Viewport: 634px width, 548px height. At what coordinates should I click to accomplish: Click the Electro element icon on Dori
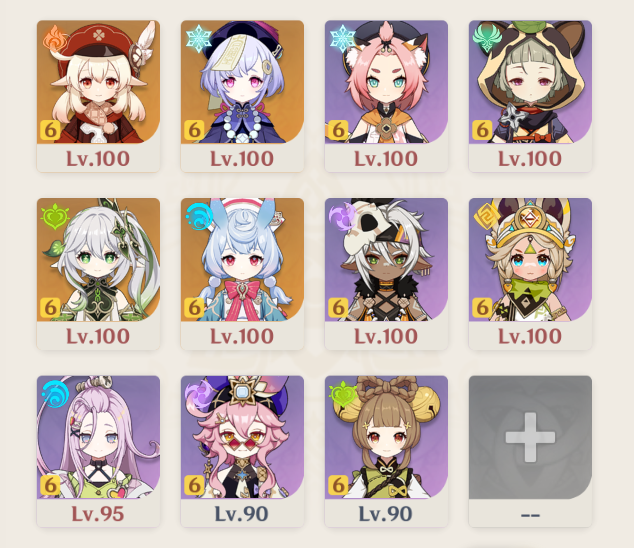click(x=199, y=394)
